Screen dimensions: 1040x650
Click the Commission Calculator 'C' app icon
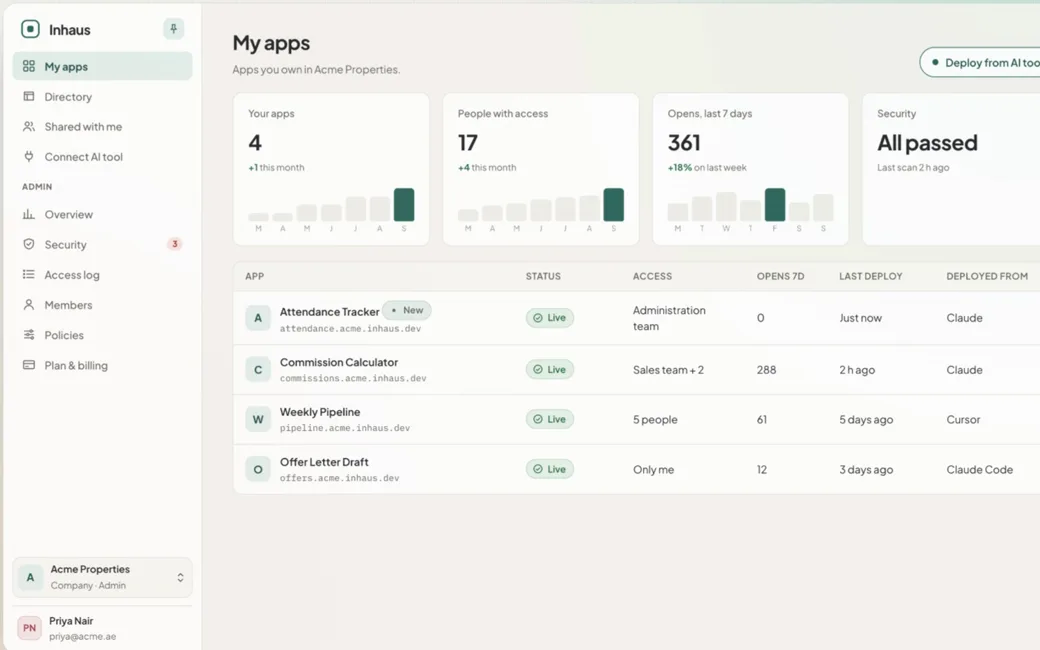click(258, 369)
